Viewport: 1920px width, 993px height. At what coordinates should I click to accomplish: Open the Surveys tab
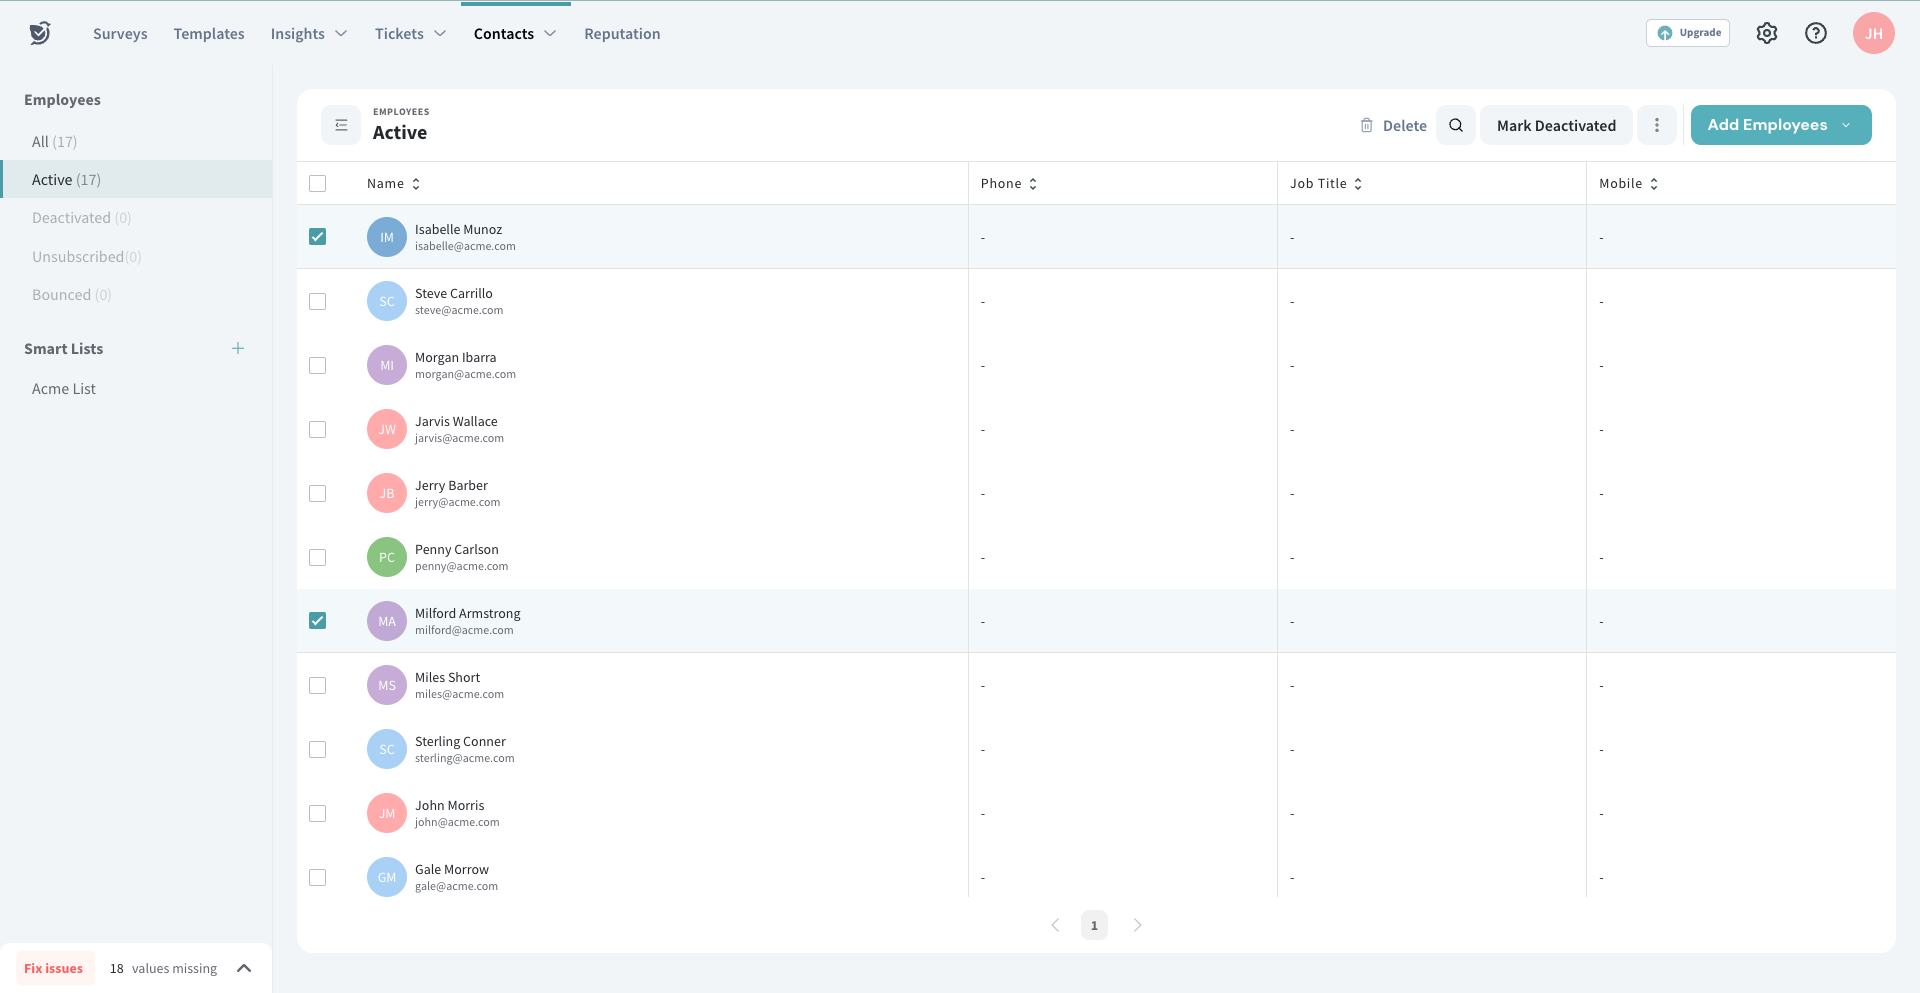120,34
